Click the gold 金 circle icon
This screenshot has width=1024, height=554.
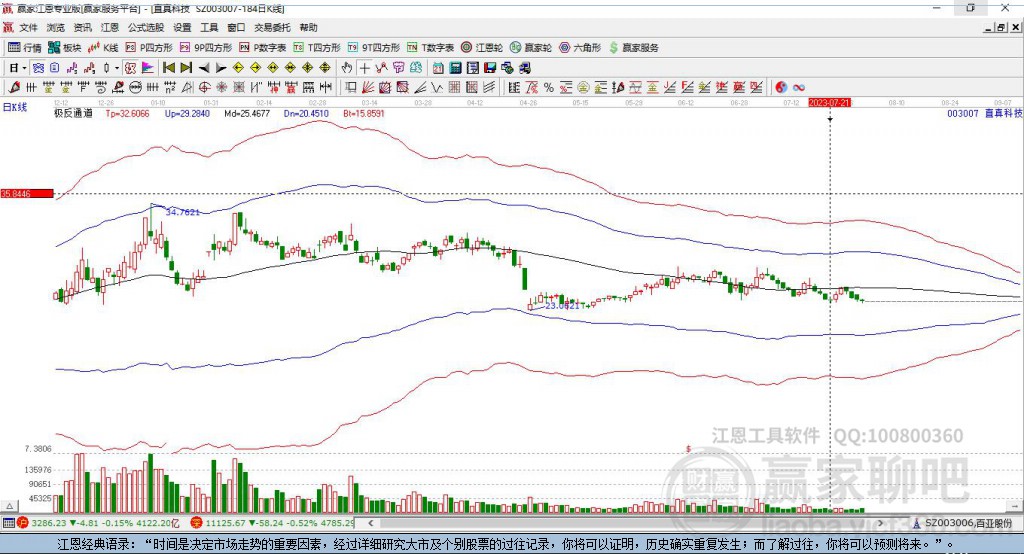click(x=583, y=87)
